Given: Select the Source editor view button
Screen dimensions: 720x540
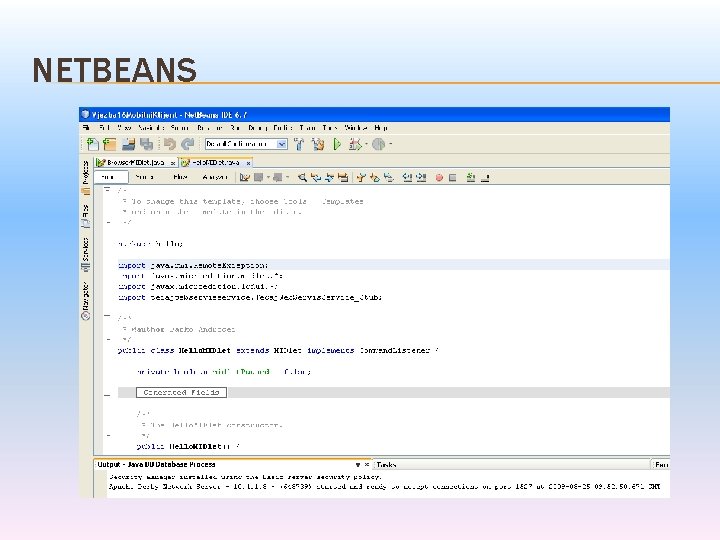Looking at the screenshot, I should pyautogui.click(x=111, y=177).
